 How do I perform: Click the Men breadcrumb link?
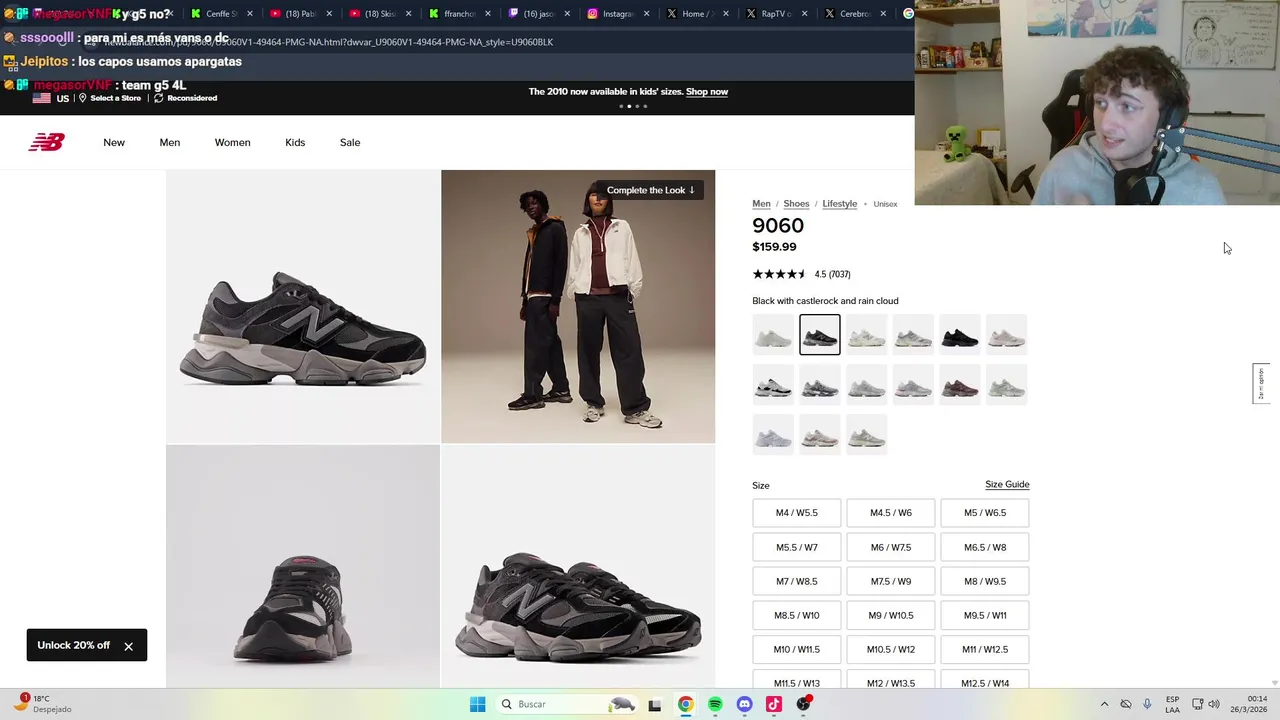(761, 204)
